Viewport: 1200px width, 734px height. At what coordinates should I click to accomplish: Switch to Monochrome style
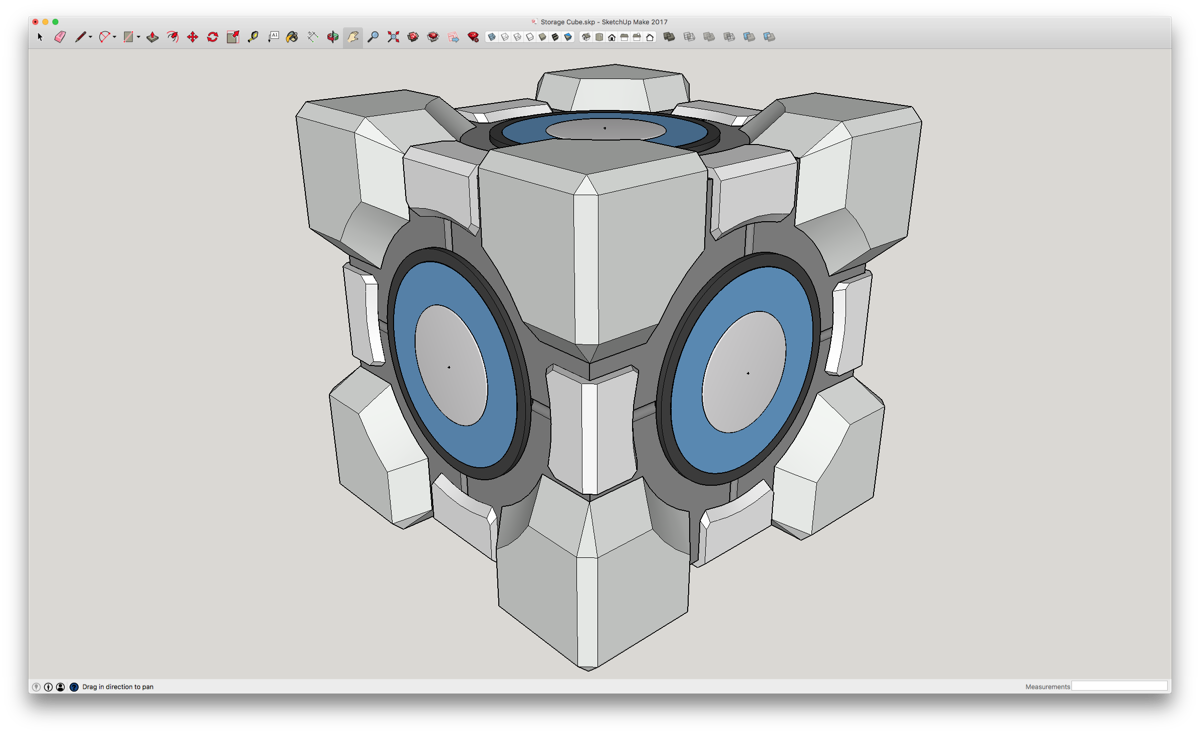(x=568, y=37)
